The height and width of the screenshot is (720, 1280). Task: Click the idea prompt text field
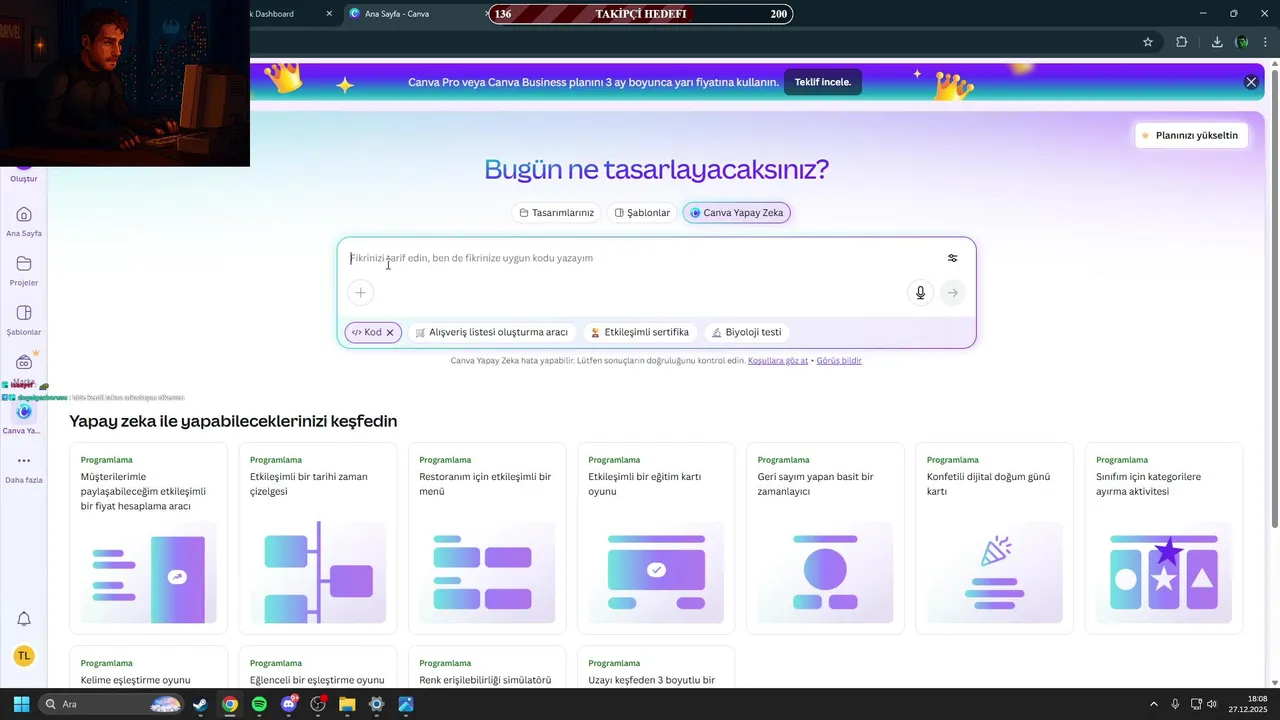pyautogui.click(x=640, y=258)
